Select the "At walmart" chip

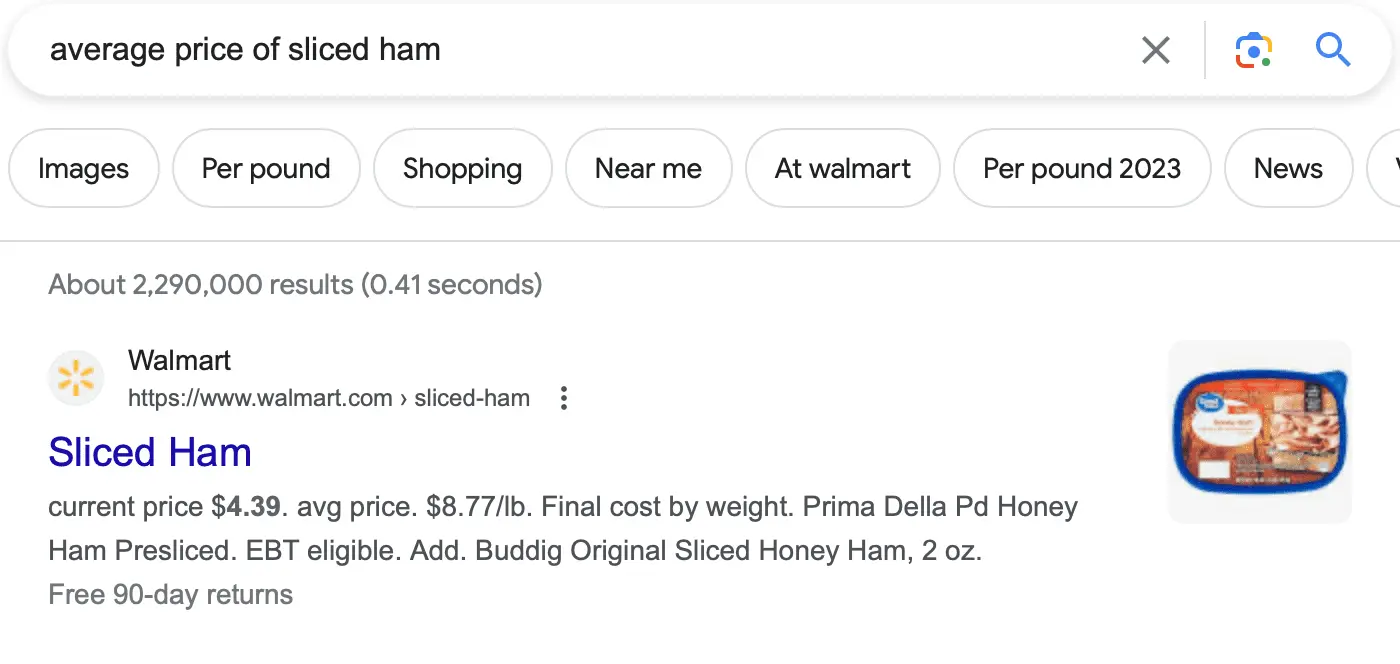[842, 169]
